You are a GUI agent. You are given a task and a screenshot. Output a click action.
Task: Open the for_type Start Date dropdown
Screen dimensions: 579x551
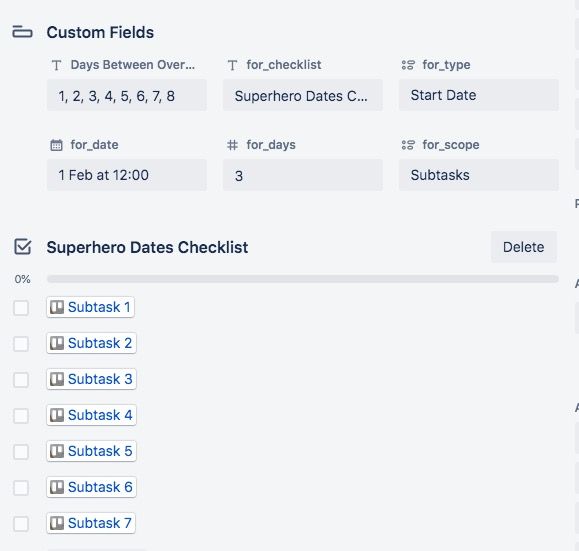point(479,95)
